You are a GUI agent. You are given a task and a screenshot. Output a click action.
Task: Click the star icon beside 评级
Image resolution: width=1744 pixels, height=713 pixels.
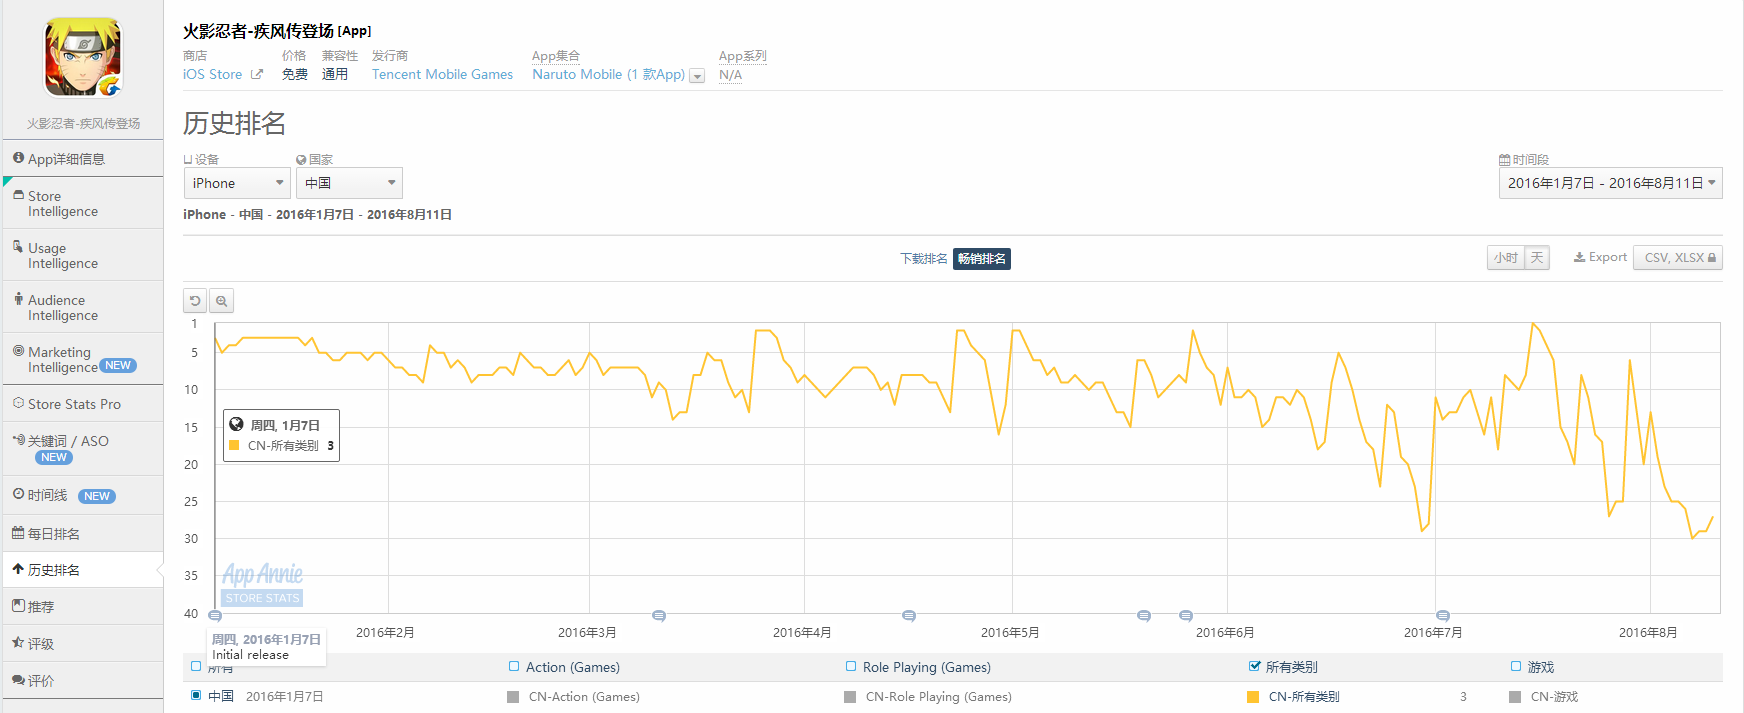pos(18,643)
